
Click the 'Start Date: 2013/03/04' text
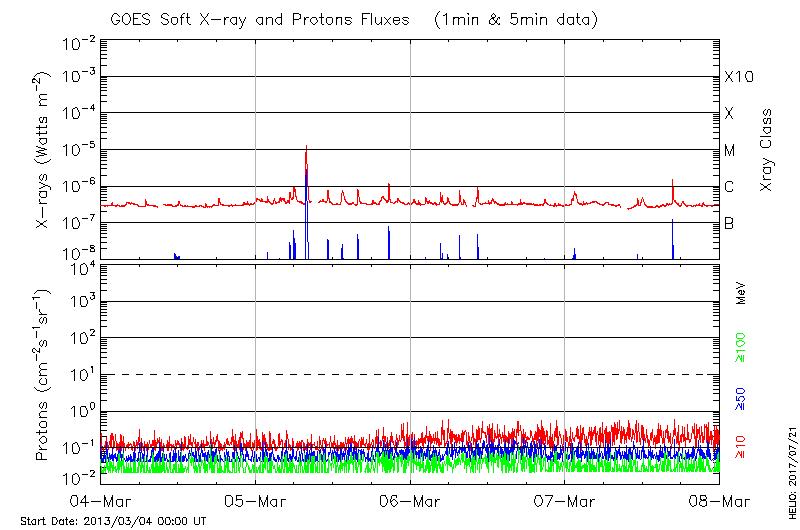[113, 521]
